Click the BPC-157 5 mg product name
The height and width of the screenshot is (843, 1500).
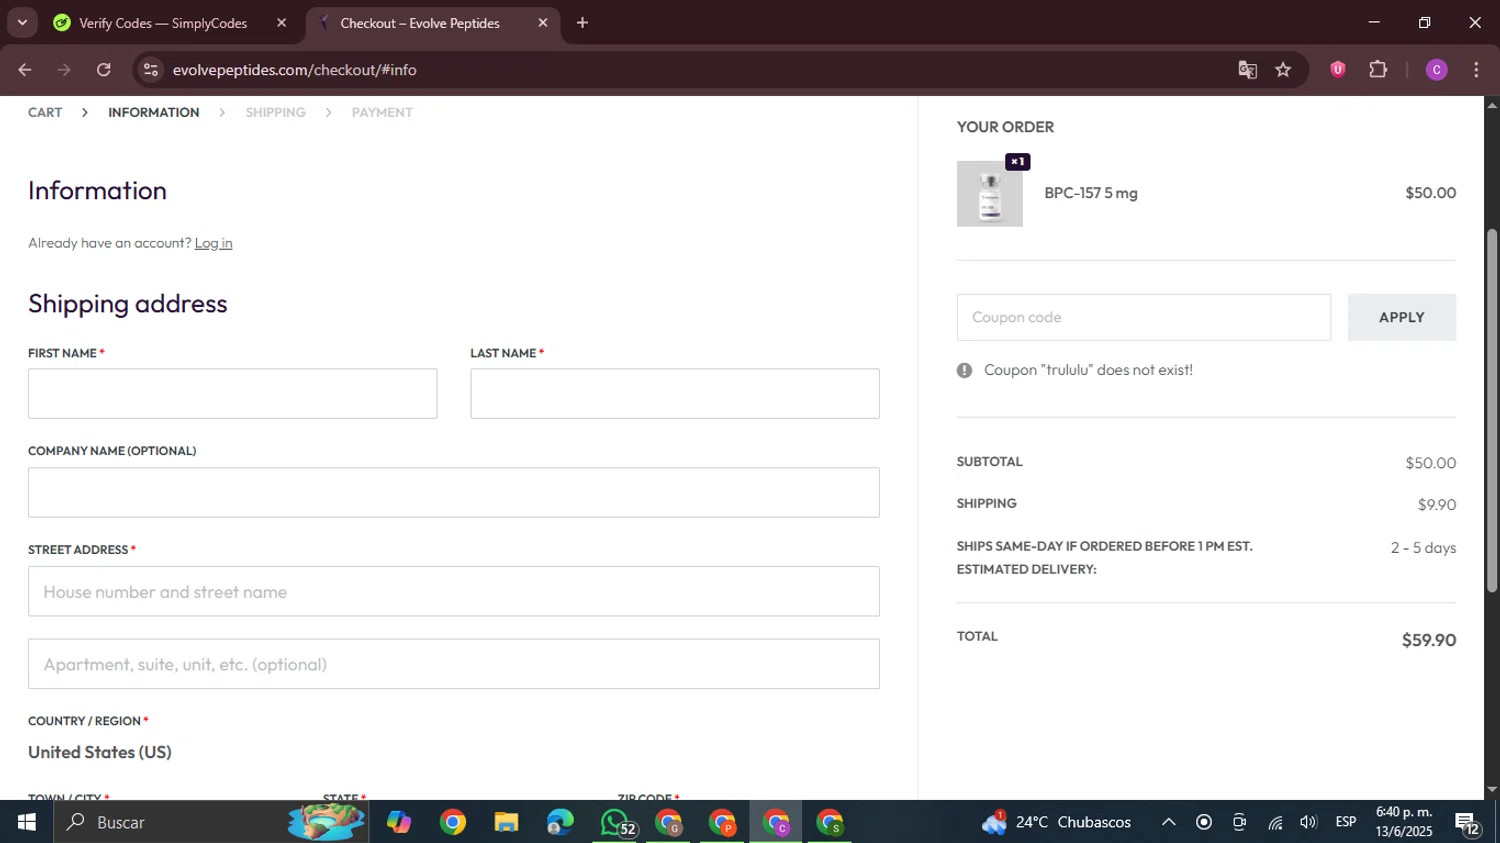point(1091,193)
